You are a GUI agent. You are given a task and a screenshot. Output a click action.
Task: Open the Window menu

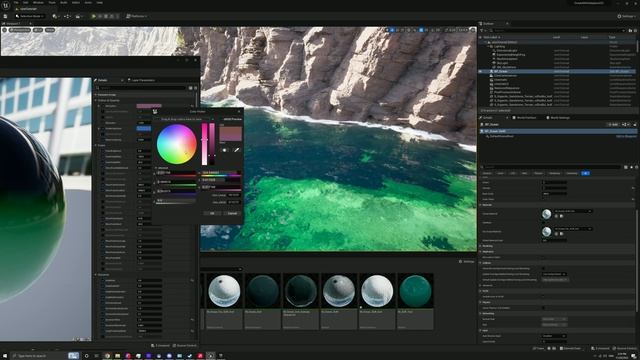38,2
